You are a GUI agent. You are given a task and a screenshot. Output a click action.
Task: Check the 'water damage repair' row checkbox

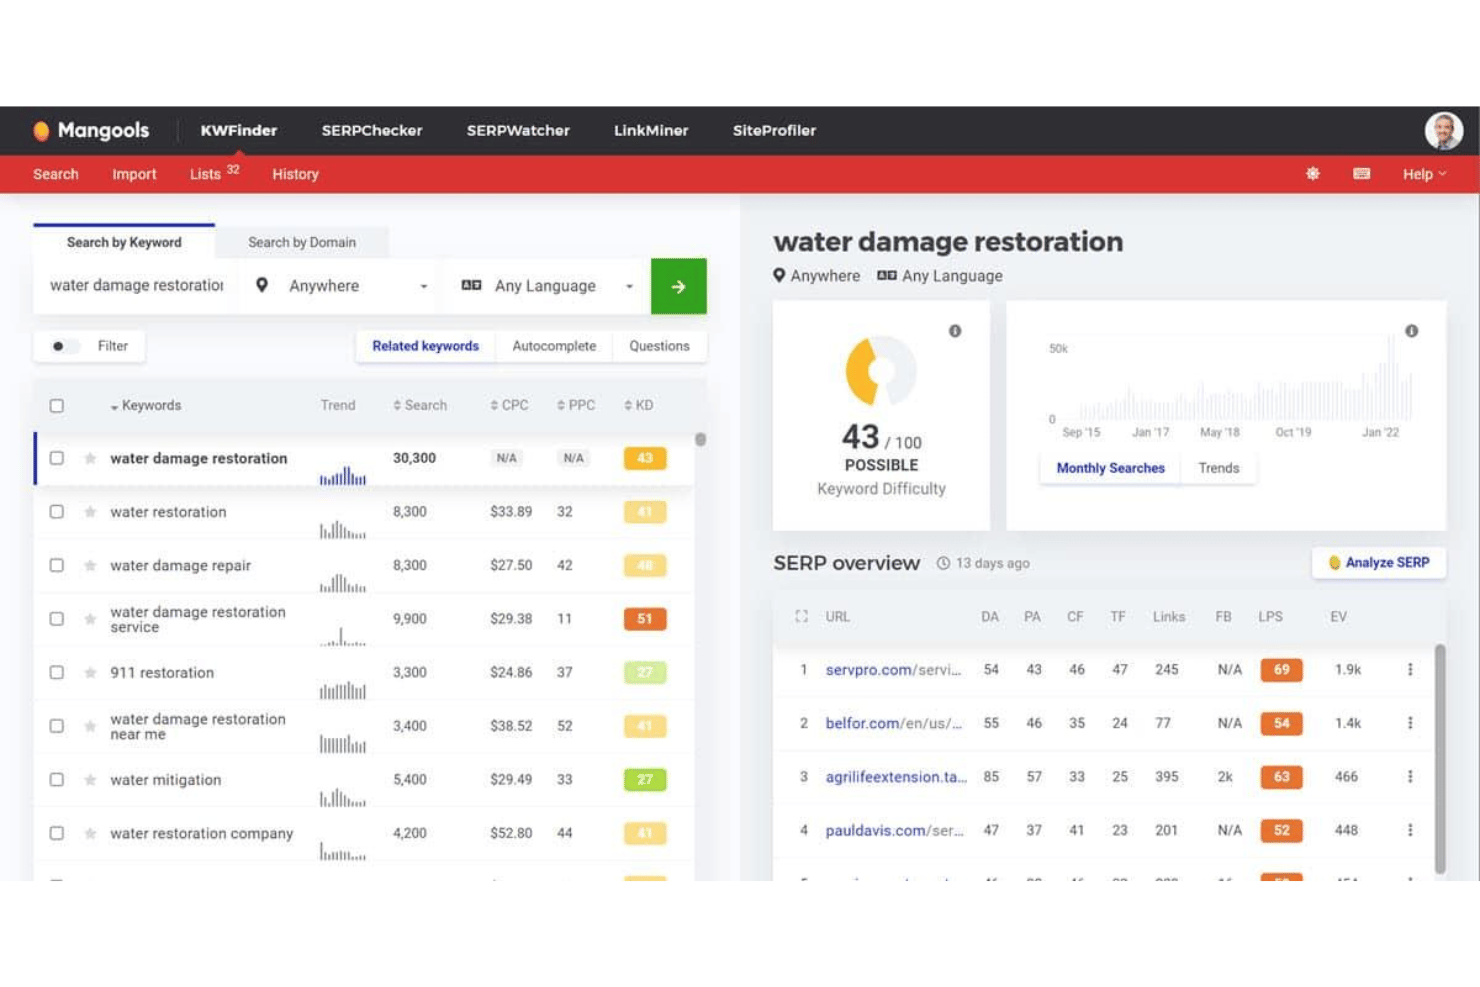coord(57,565)
